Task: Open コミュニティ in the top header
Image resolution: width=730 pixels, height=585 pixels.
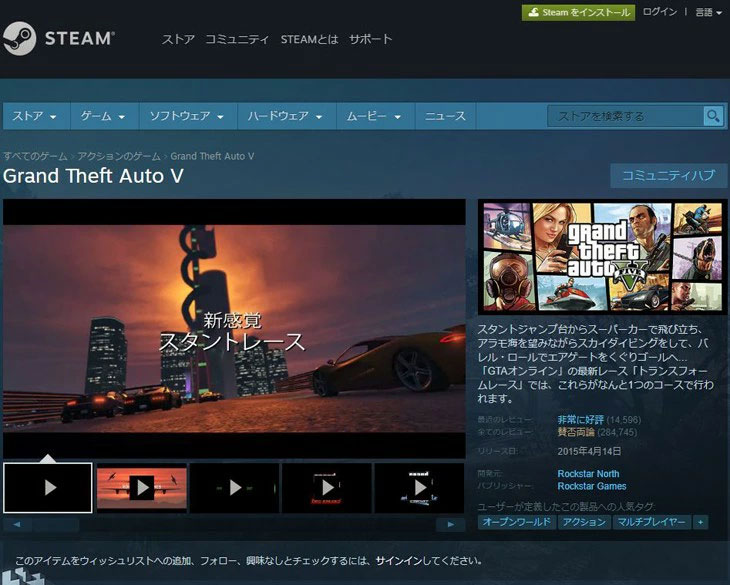Action: pos(237,40)
